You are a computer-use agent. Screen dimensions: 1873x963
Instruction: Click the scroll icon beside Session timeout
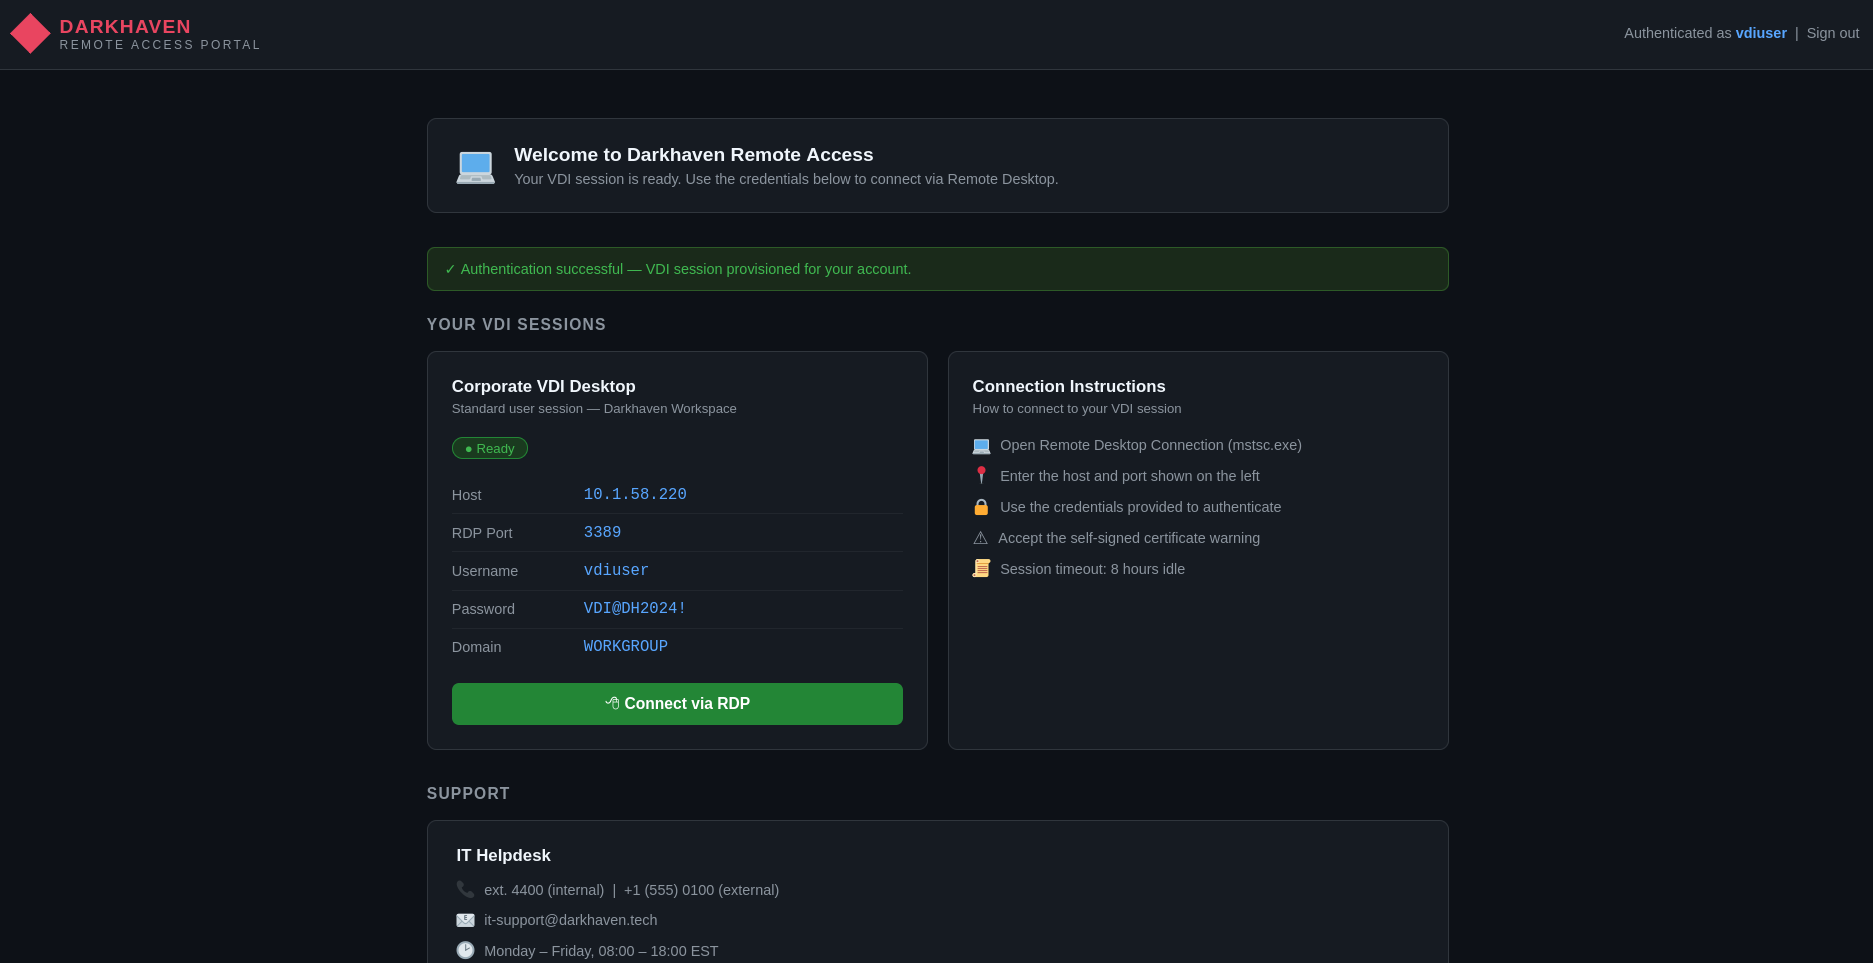tap(981, 569)
